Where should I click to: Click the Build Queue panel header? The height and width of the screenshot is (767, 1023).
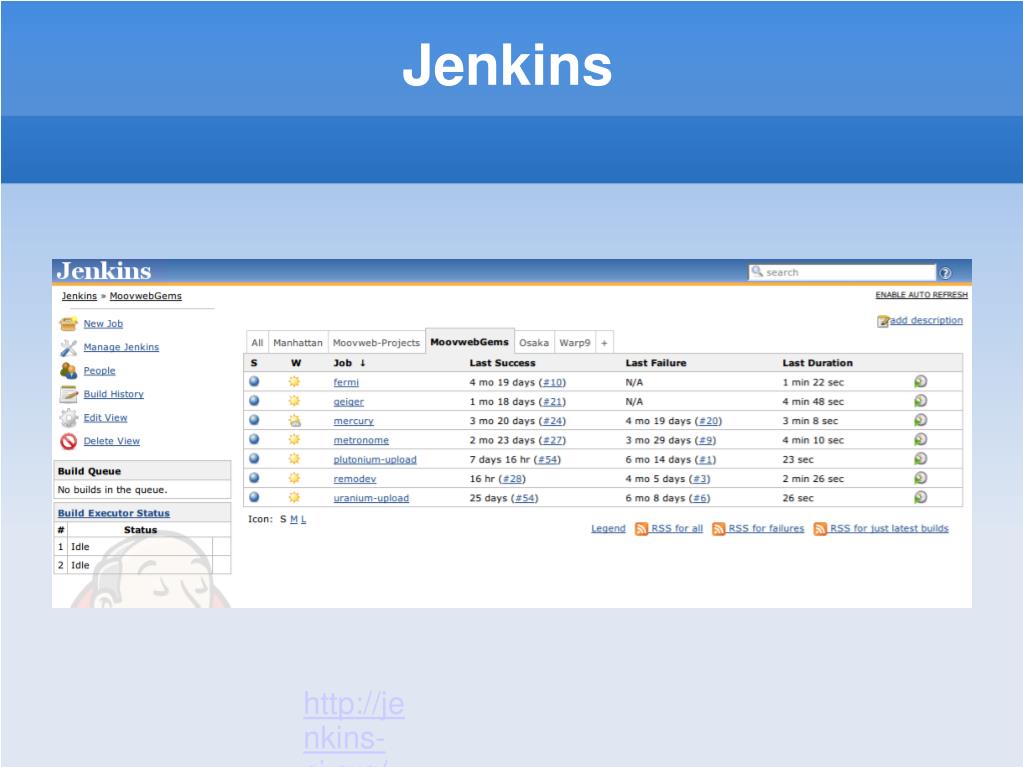pos(142,471)
